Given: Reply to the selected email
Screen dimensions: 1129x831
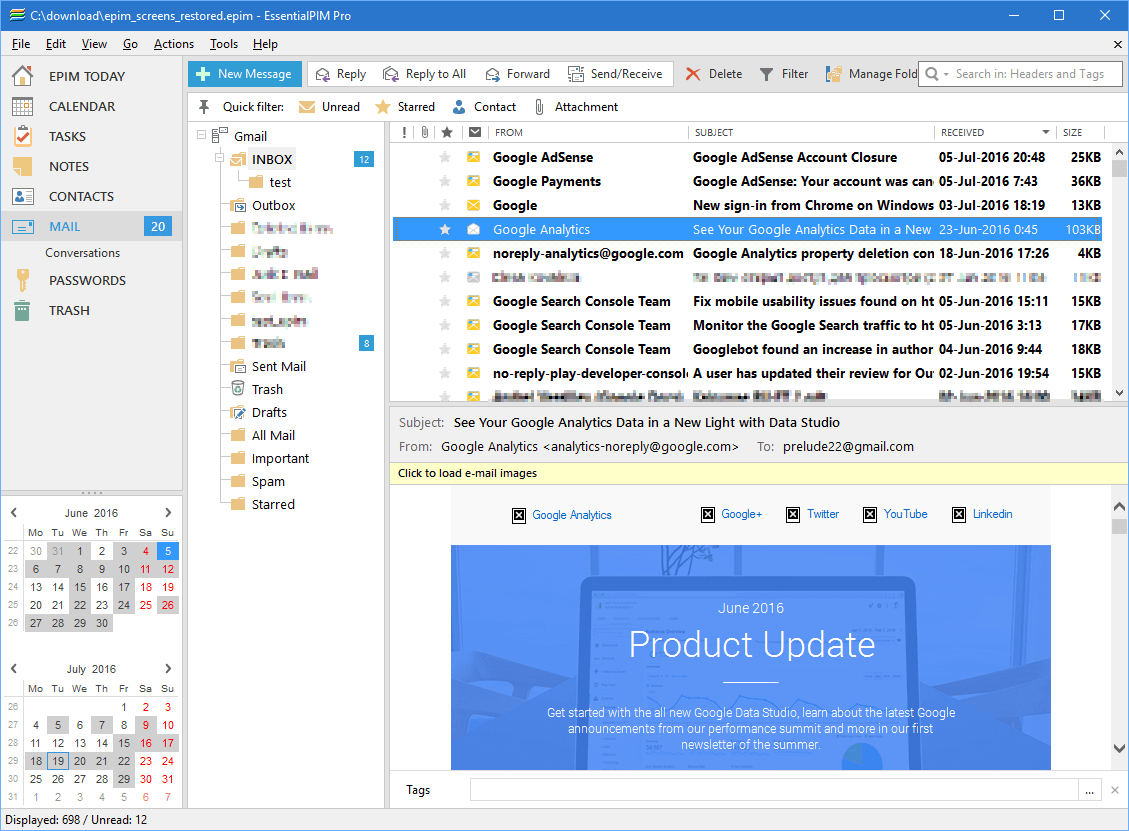Looking at the screenshot, I should click(x=341, y=74).
